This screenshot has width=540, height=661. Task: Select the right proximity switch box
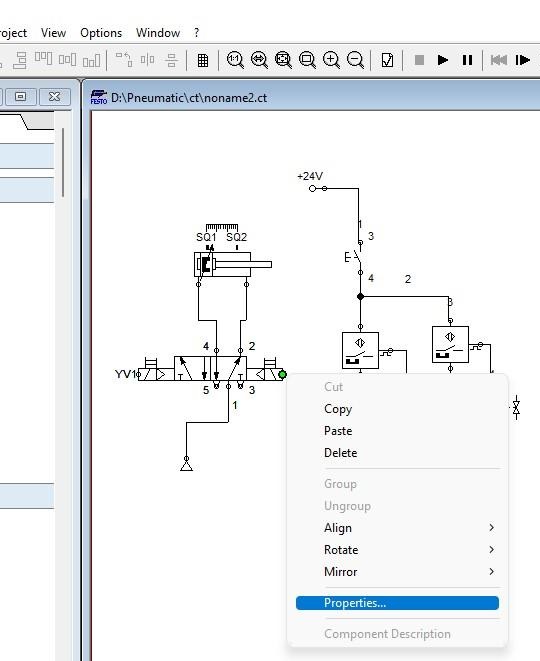point(450,344)
